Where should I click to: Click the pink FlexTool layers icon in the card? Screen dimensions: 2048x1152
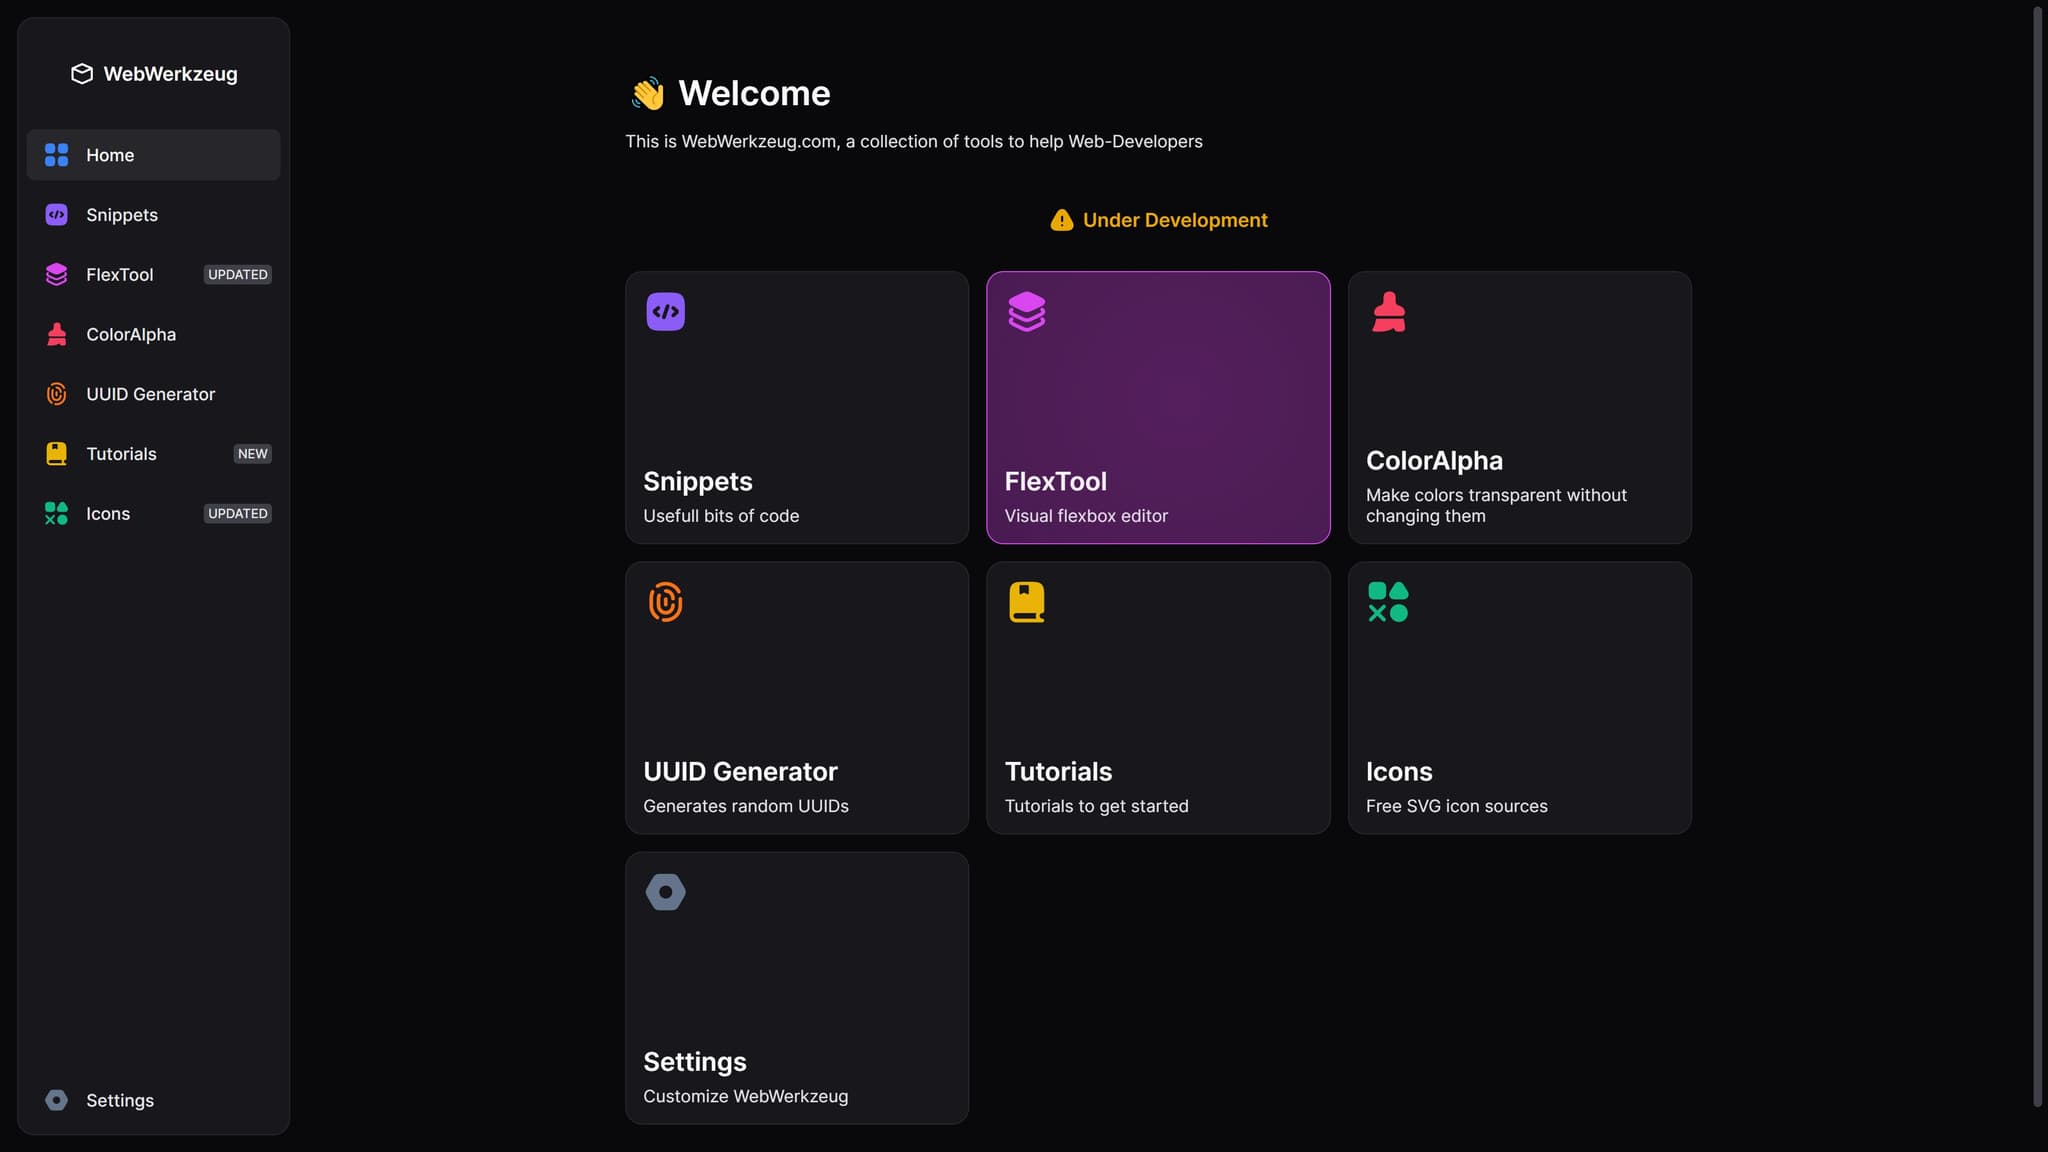1026,312
